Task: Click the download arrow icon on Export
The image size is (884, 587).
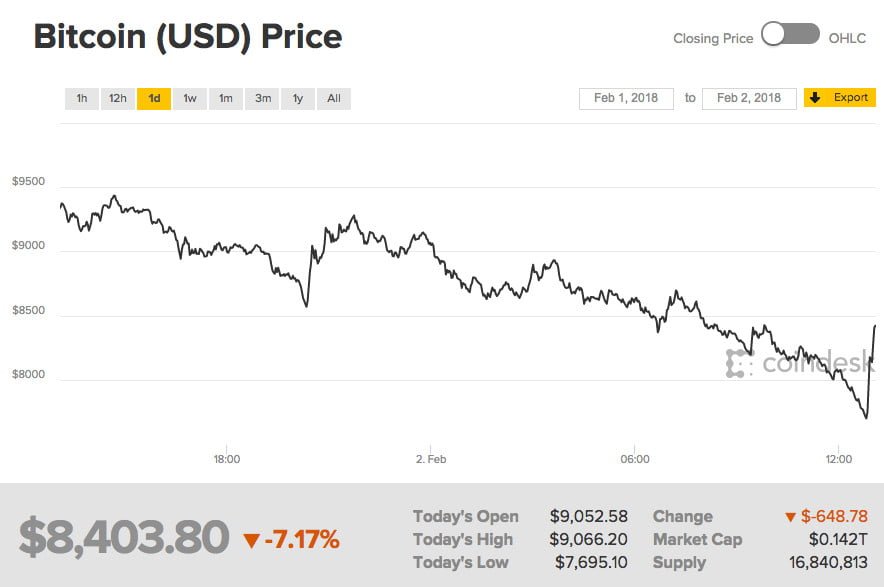Action: click(815, 98)
